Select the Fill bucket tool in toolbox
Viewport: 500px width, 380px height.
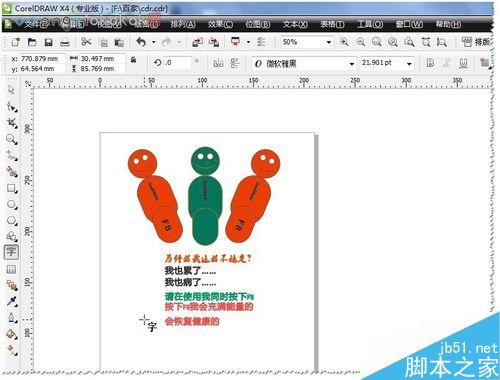[x=12, y=334]
